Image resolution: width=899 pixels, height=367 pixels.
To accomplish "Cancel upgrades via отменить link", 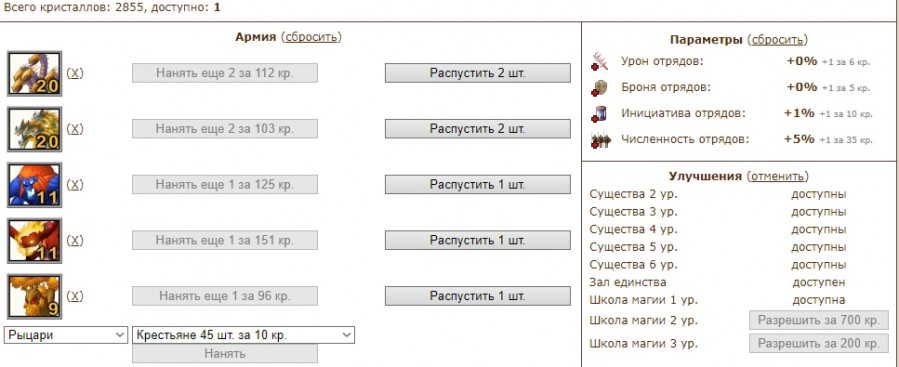I will click(x=777, y=176).
